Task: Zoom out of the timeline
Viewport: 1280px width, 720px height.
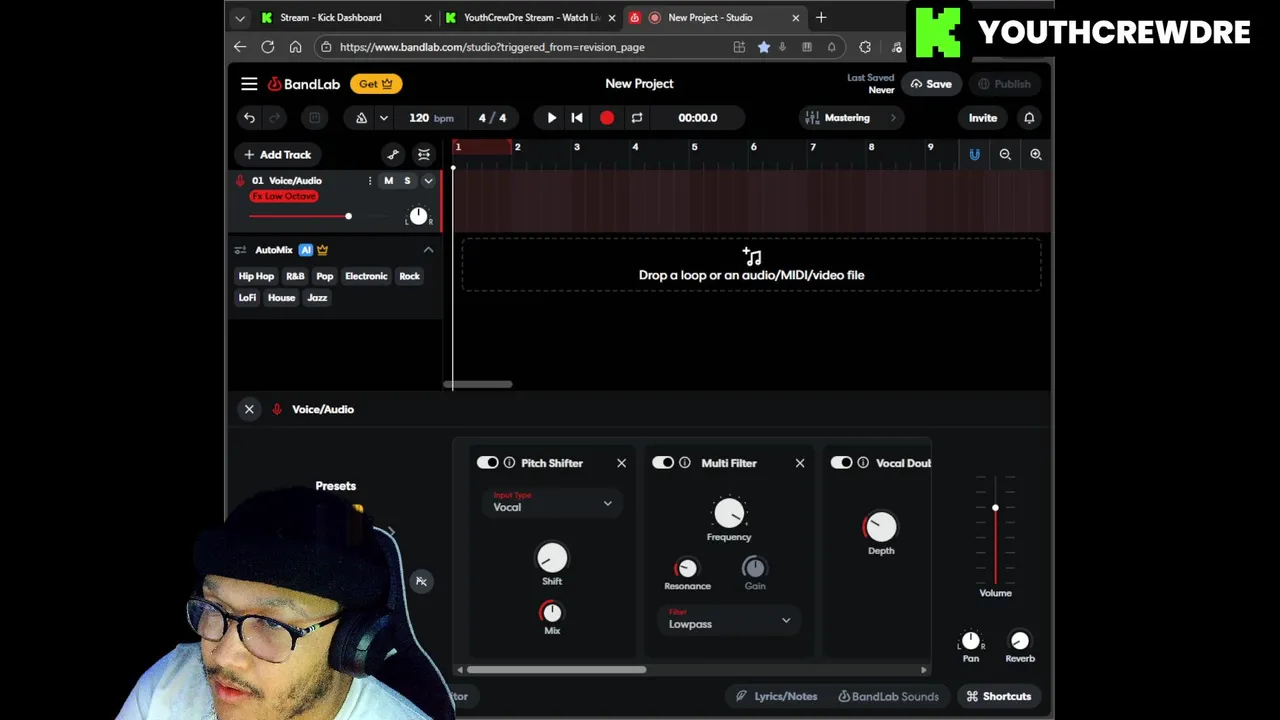Action: pos(1005,154)
